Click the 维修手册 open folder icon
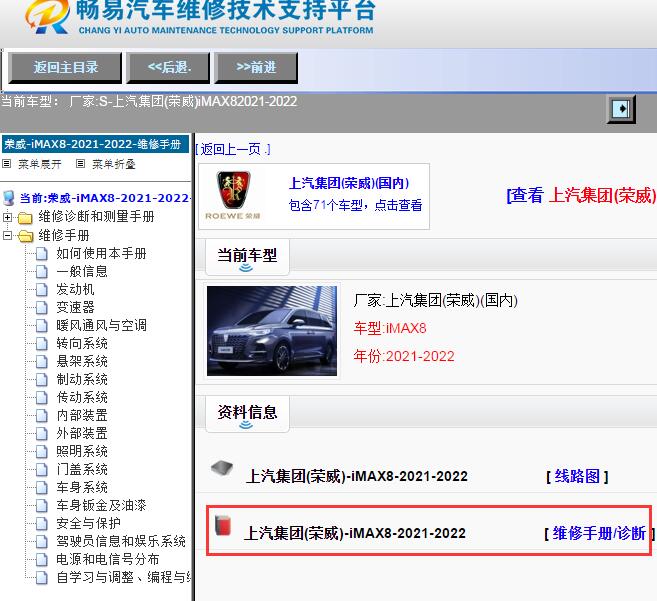Viewport: 657px width, 601px height. point(25,236)
